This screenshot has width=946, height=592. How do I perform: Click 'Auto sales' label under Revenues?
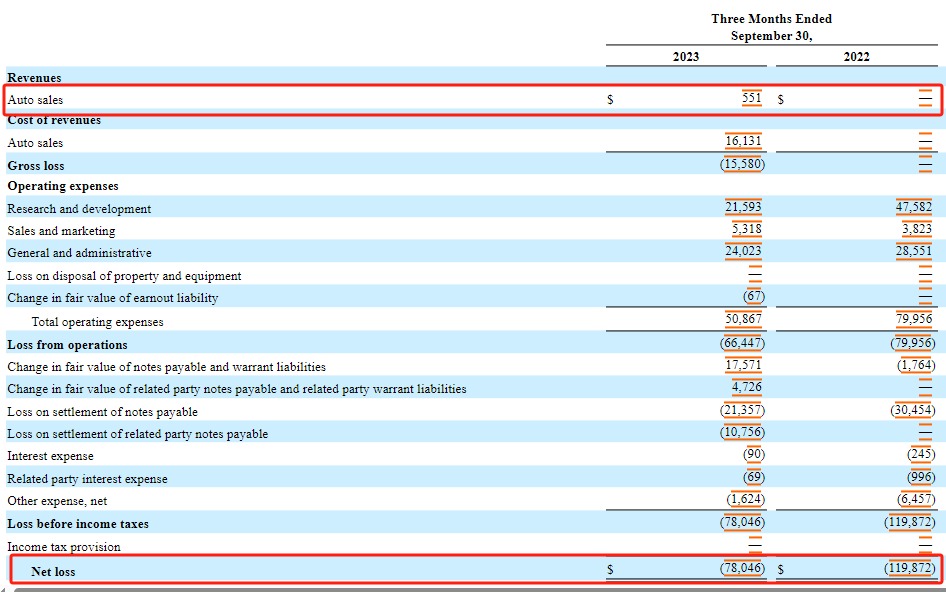coord(35,100)
